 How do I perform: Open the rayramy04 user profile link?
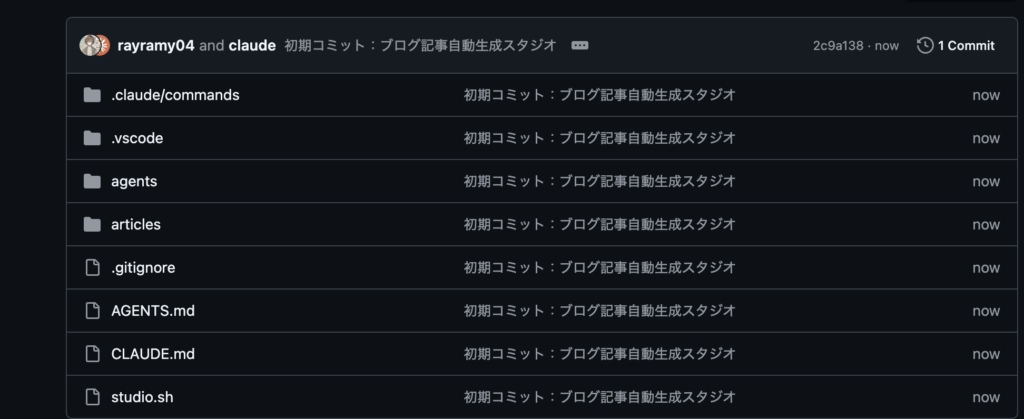coord(156,45)
